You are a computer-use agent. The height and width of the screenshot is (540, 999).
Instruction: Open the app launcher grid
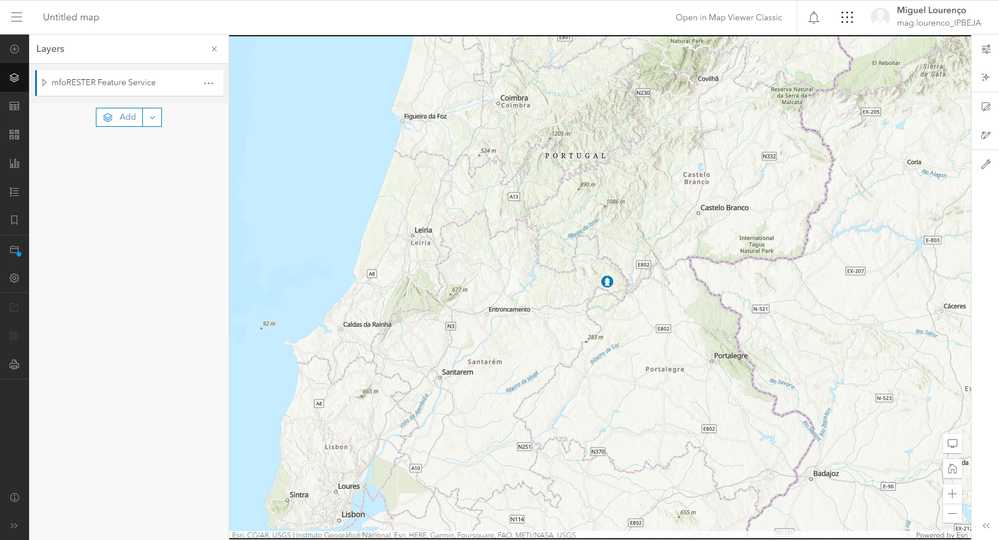click(x=847, y=17)
